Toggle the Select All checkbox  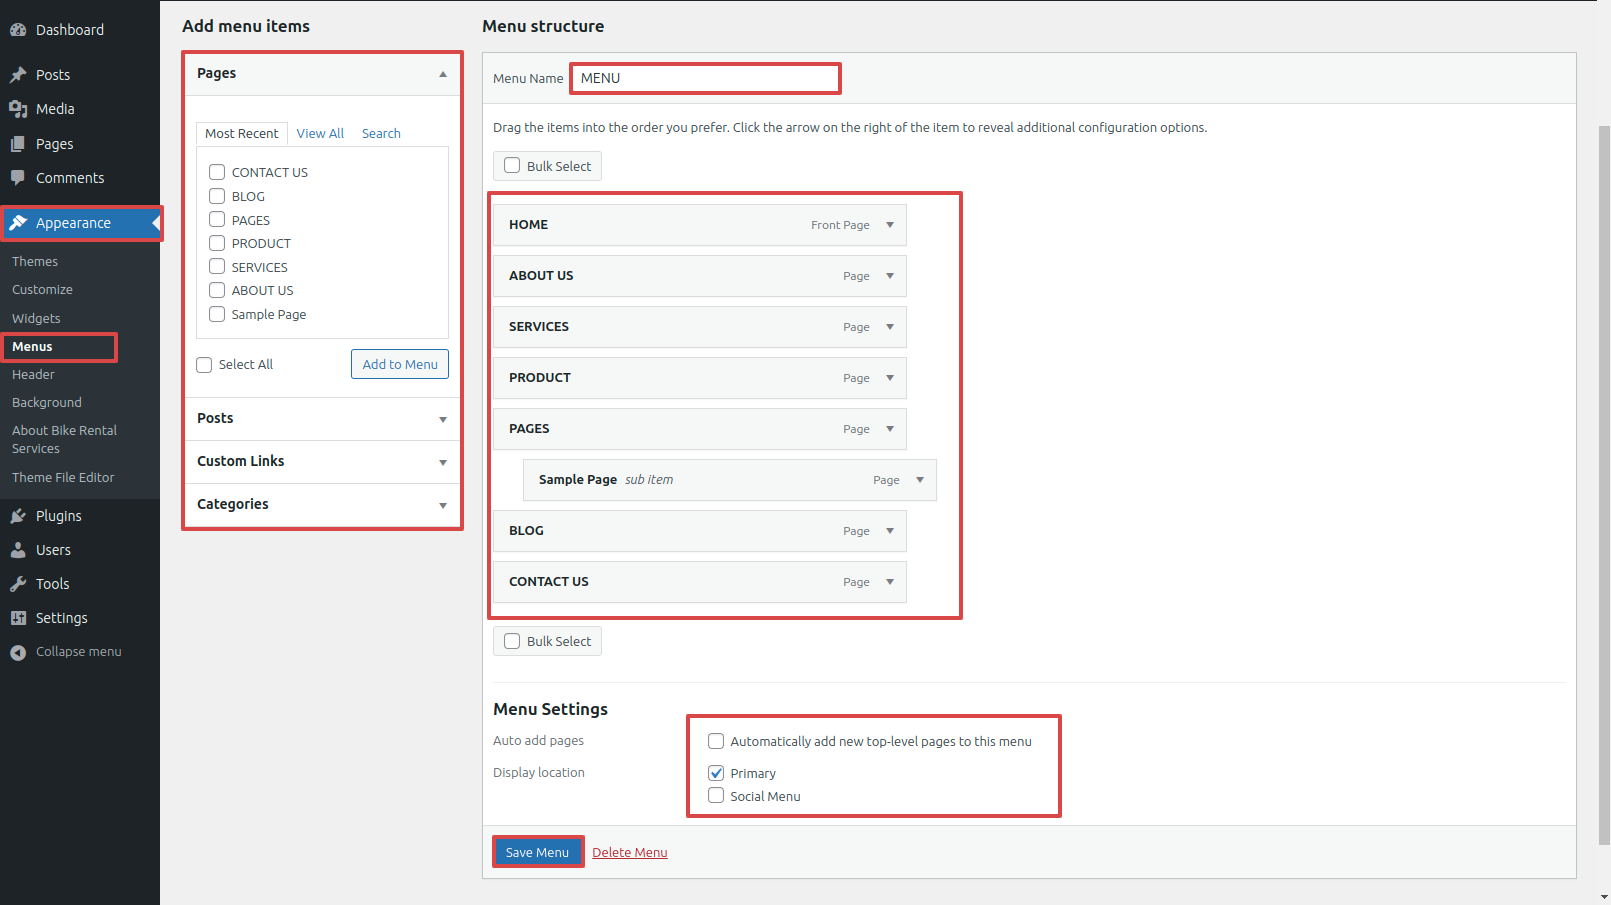pyautogui.click(x=205, y=365)
